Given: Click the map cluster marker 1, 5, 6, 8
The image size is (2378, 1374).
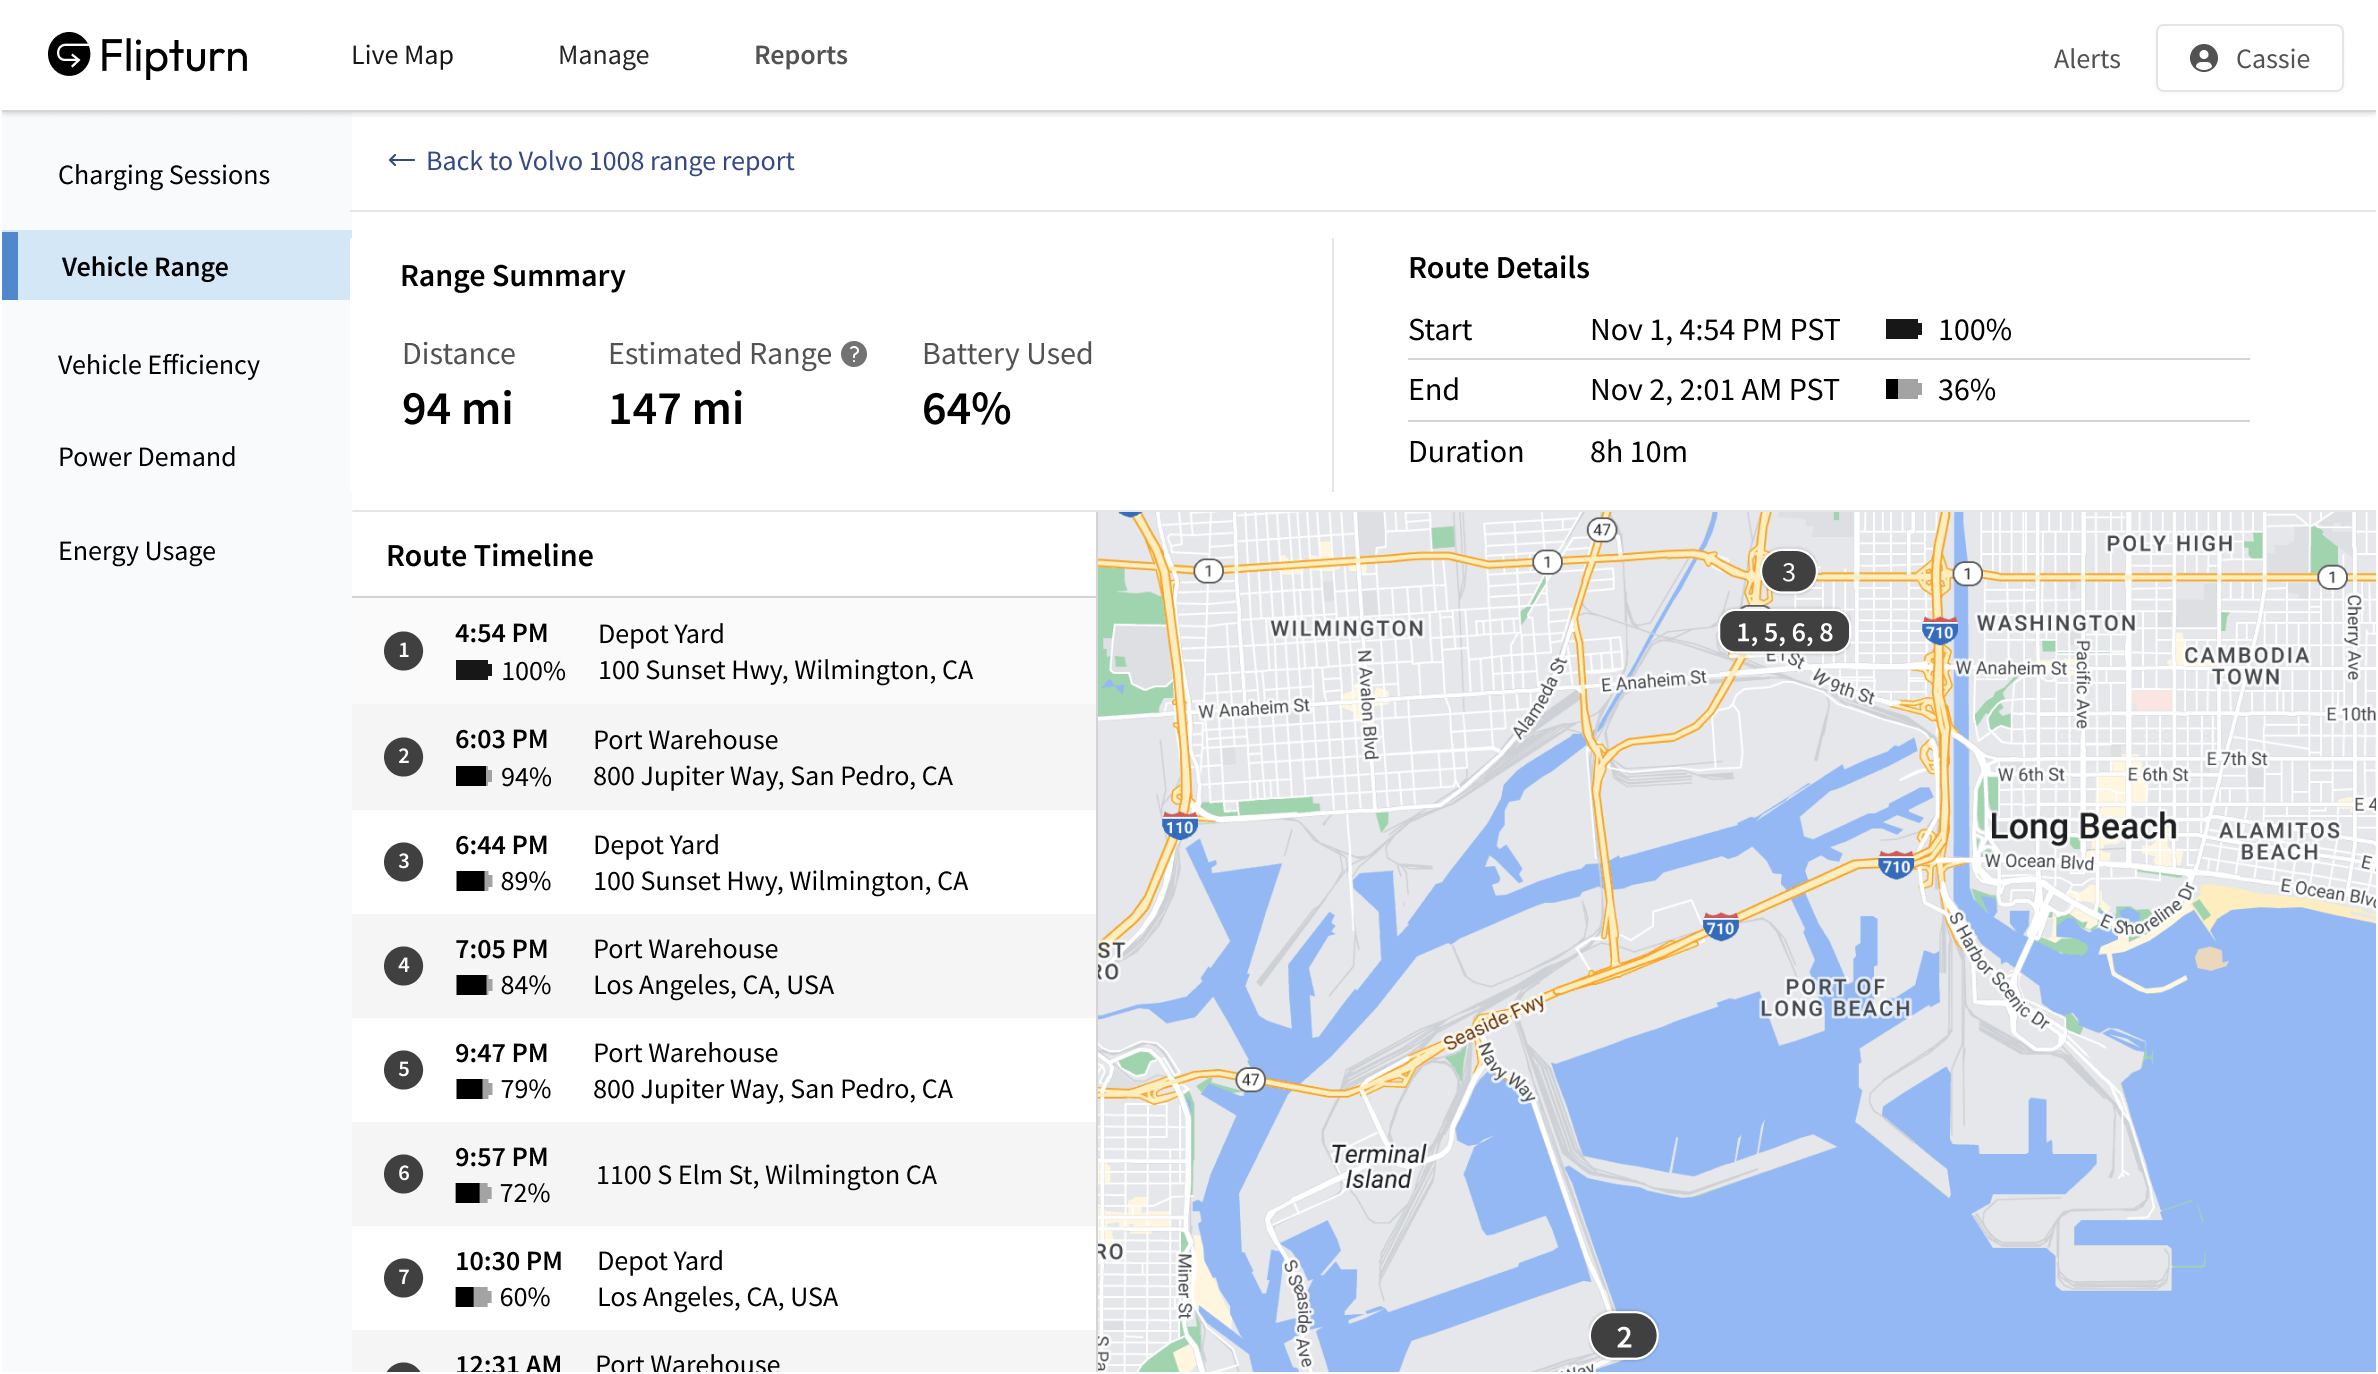Looking at the screenshot, I should click(x=1784, y=632).
